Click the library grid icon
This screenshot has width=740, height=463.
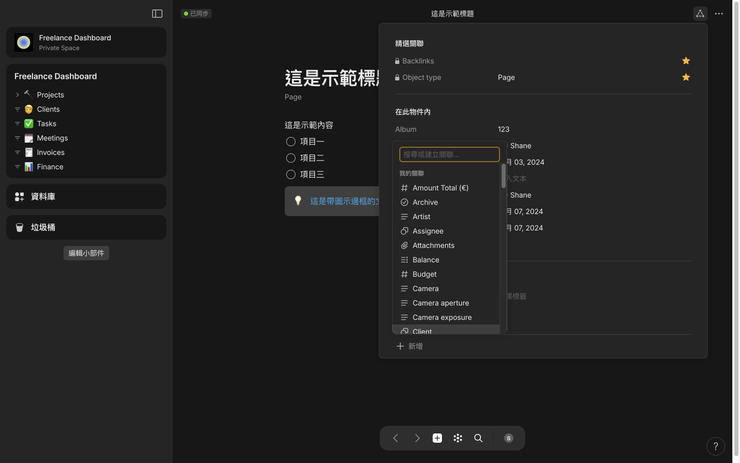19,197
